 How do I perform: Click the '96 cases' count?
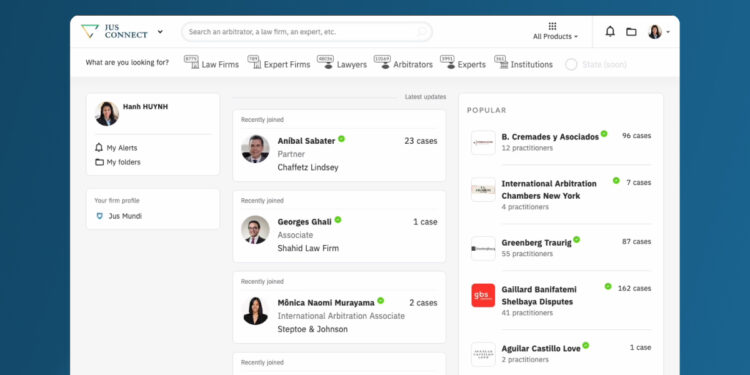(x=636, y=136)
